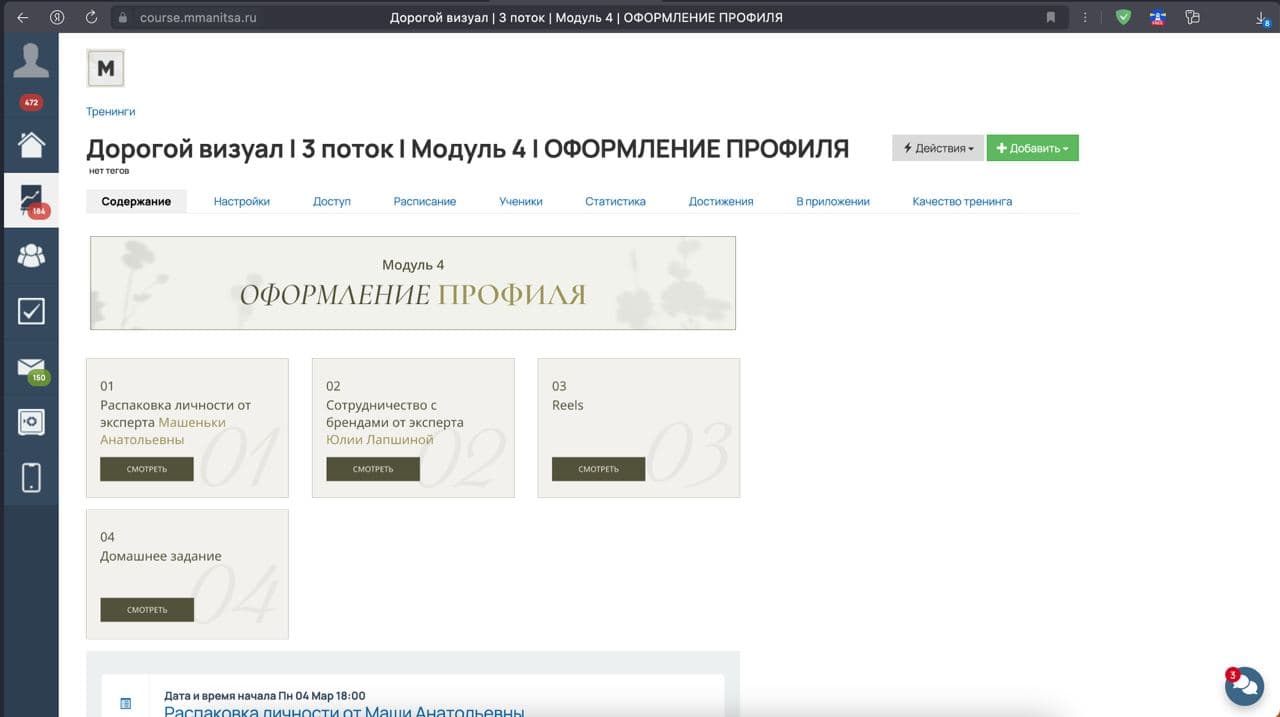Open mobile phone icon in sidebar
This screenshot has width=1280, height=717.
pos(31,477)
